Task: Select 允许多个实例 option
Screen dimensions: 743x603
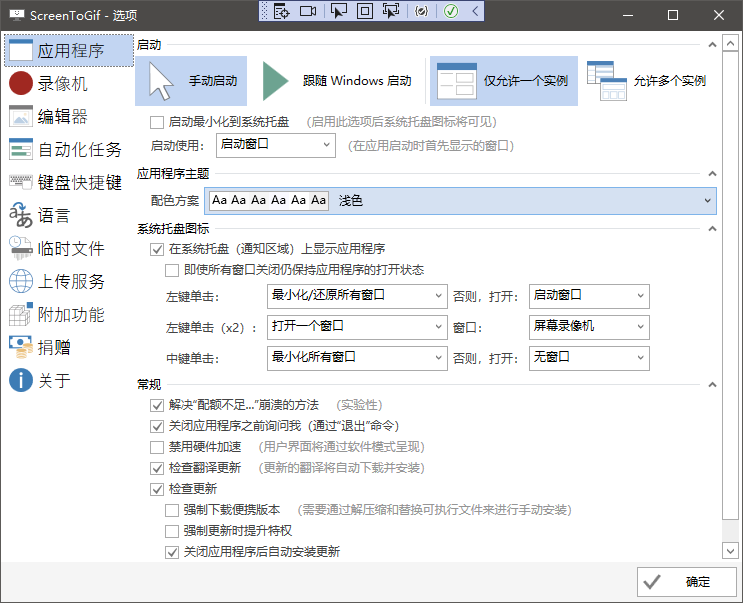Action: [647, 81]
